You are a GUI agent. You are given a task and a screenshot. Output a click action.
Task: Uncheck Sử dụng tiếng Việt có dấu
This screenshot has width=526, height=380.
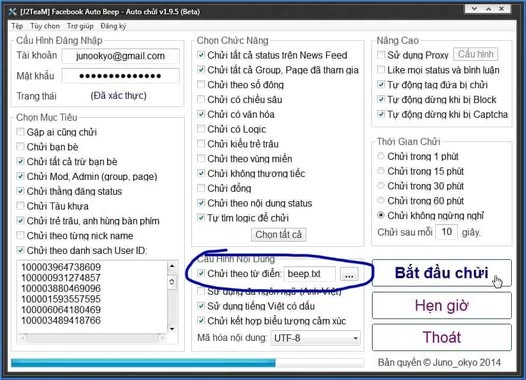[201, 306]
